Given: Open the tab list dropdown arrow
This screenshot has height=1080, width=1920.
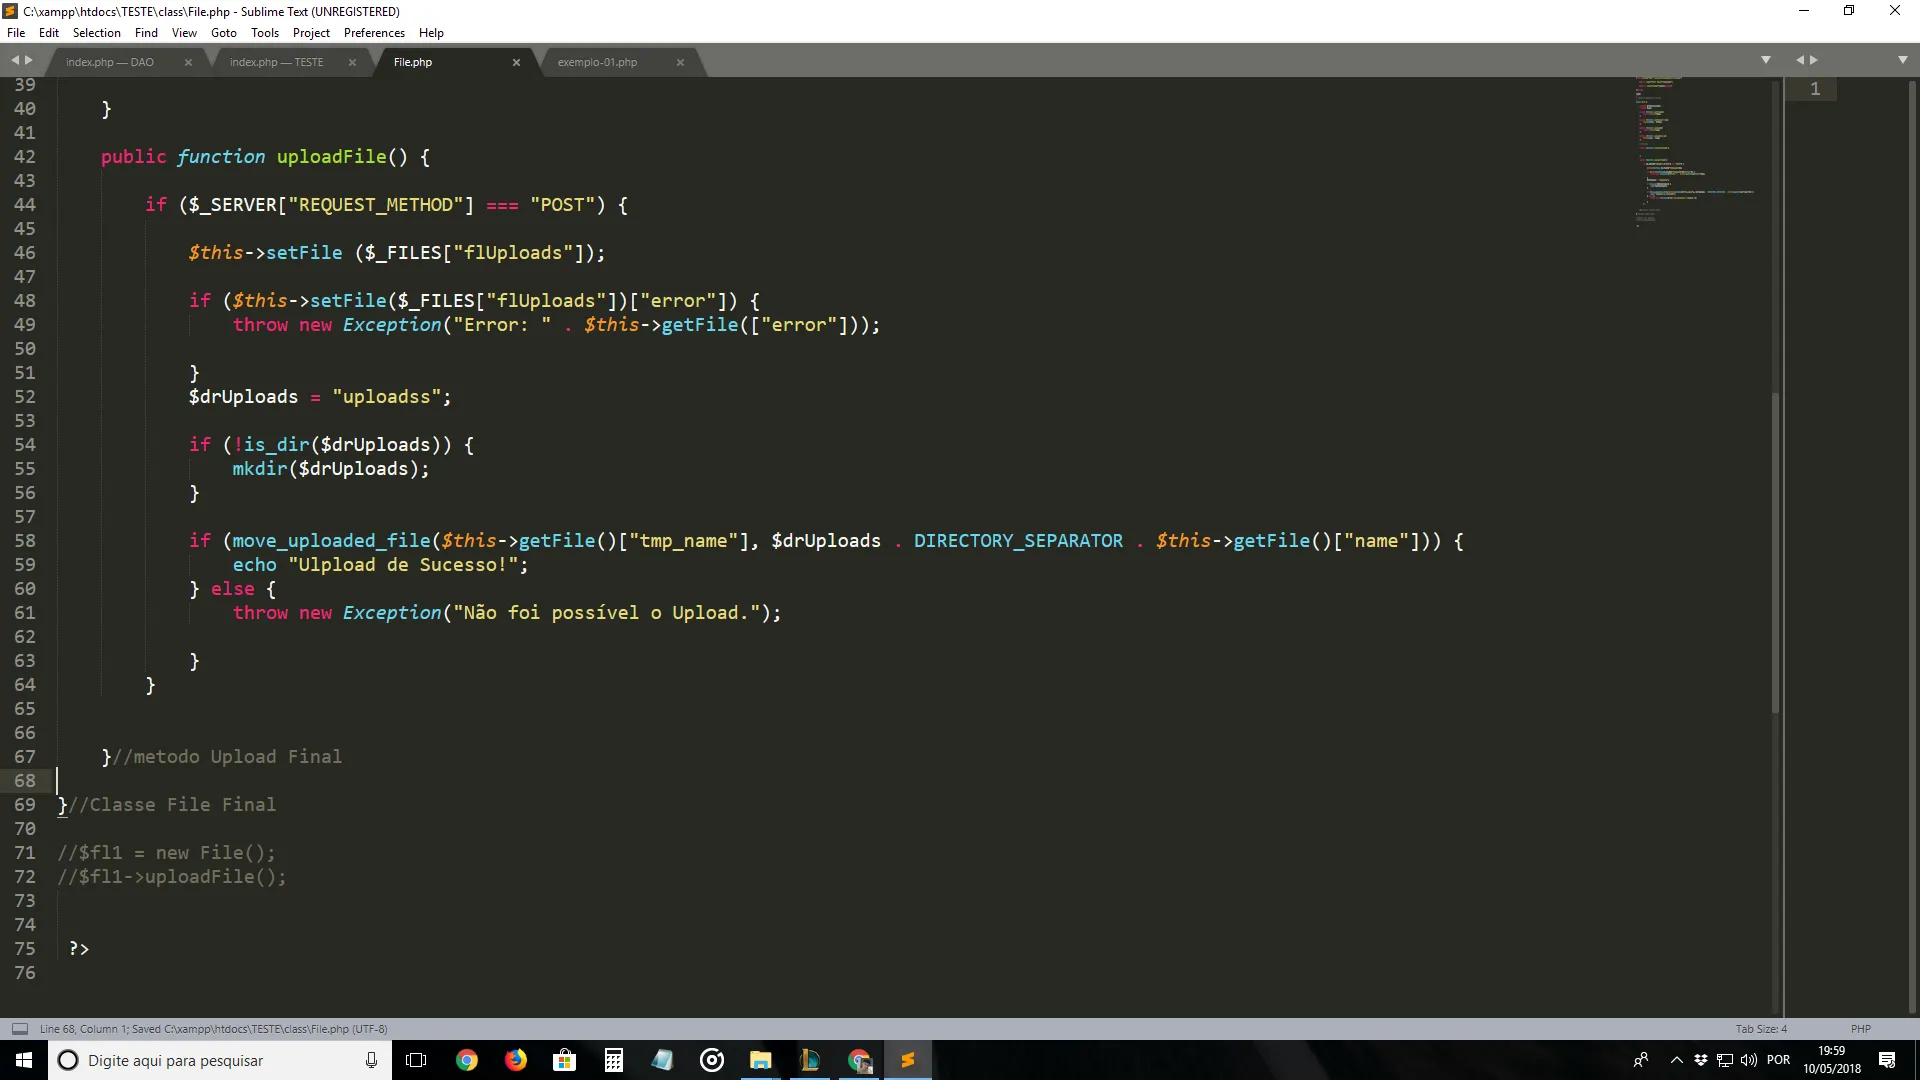Looking at the screenshot, I should tap(1766, 60).
